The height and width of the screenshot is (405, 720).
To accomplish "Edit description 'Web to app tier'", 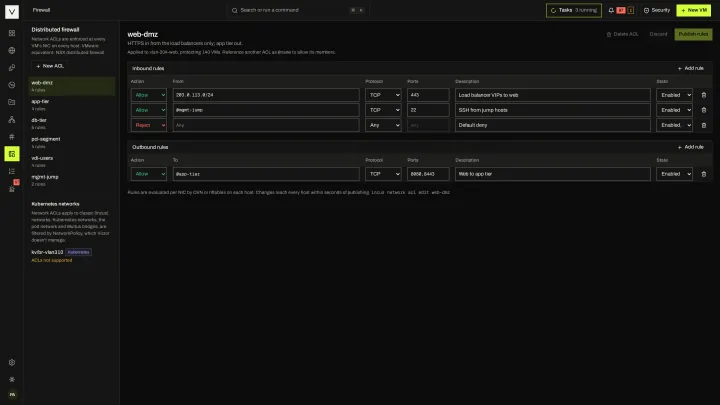I will (553, 174).
